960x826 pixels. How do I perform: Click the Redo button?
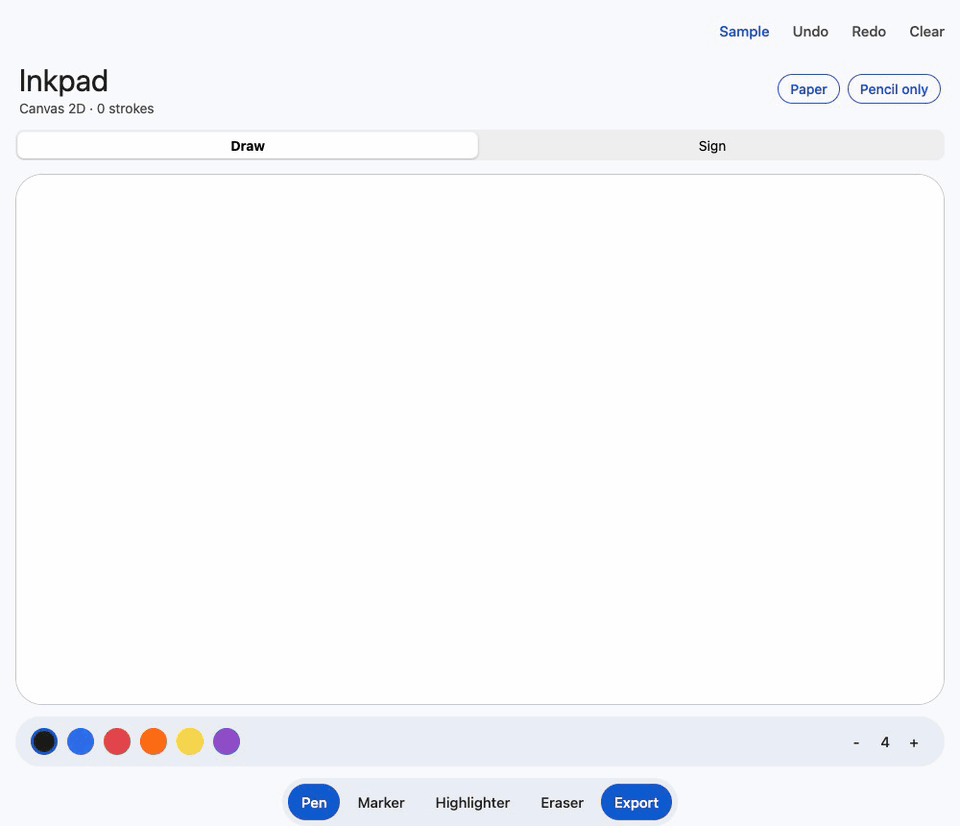click(868, 32)
